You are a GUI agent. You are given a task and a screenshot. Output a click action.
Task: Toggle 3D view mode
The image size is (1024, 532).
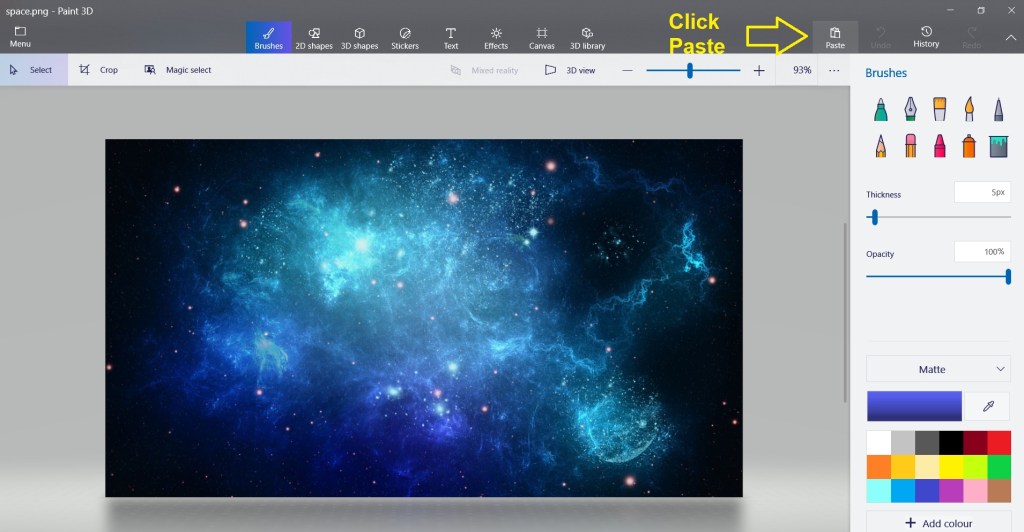point(570,70)
